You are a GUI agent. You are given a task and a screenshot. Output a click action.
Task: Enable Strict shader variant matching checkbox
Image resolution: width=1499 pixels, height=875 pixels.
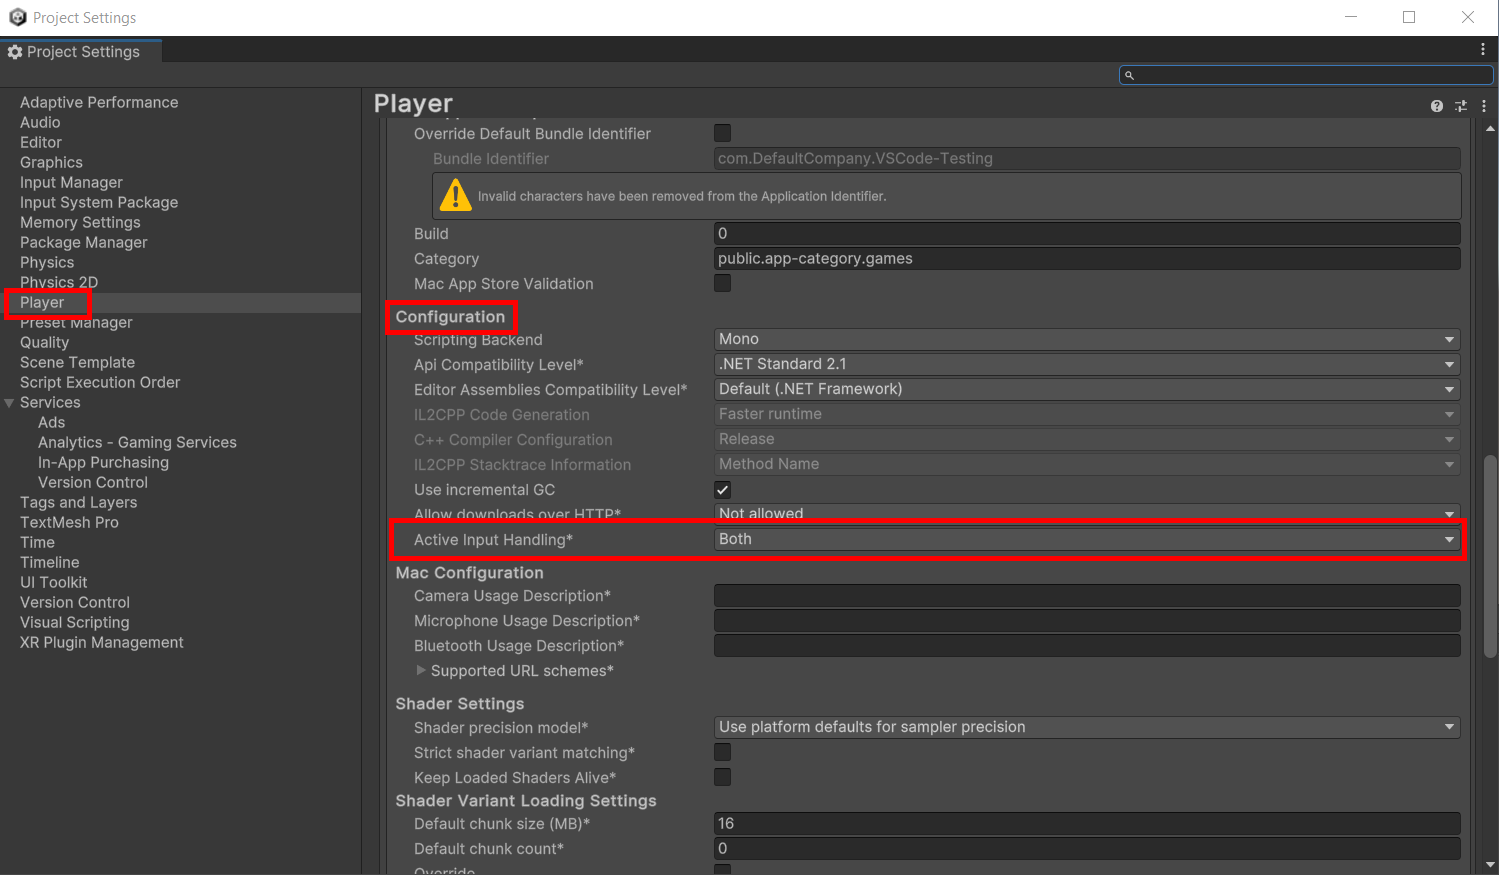[x=722, y=752]
